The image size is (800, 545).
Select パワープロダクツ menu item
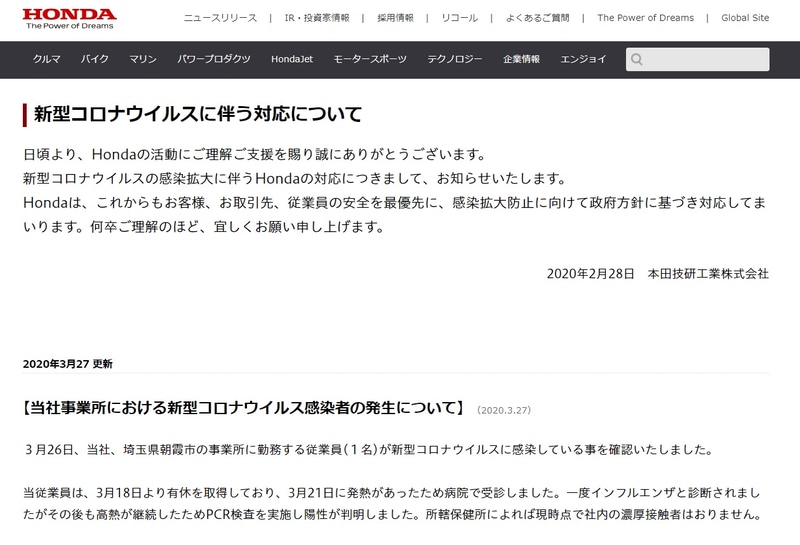[x=214, y=59]
